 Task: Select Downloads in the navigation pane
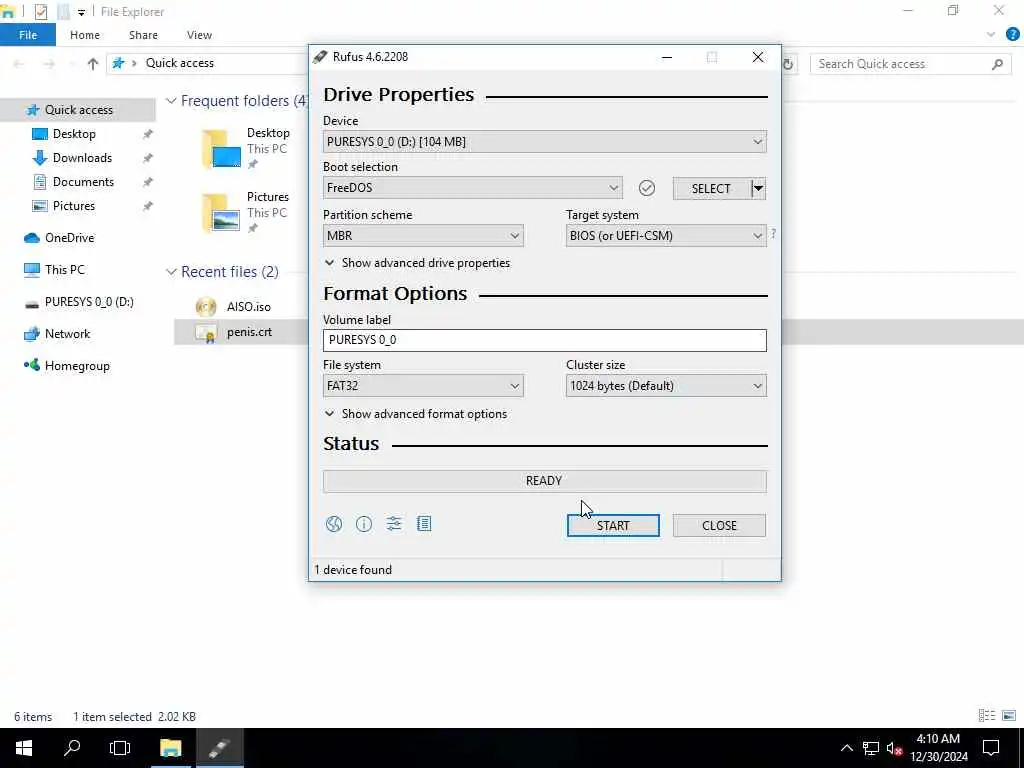click(82, 158)
